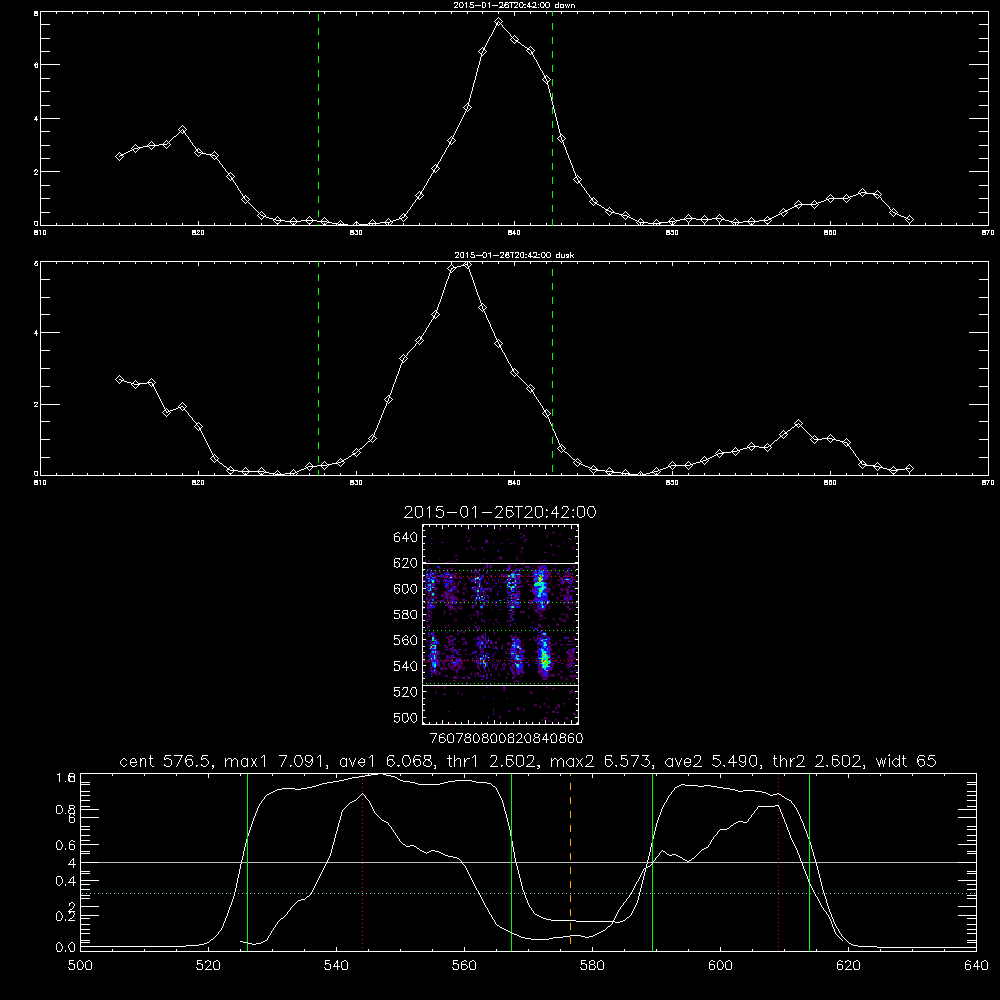This screenshot has height=1000, width=1000.
Task: Click the '2015-01-26T20:42:00 dusk' plot title
Action: [514, 255]
